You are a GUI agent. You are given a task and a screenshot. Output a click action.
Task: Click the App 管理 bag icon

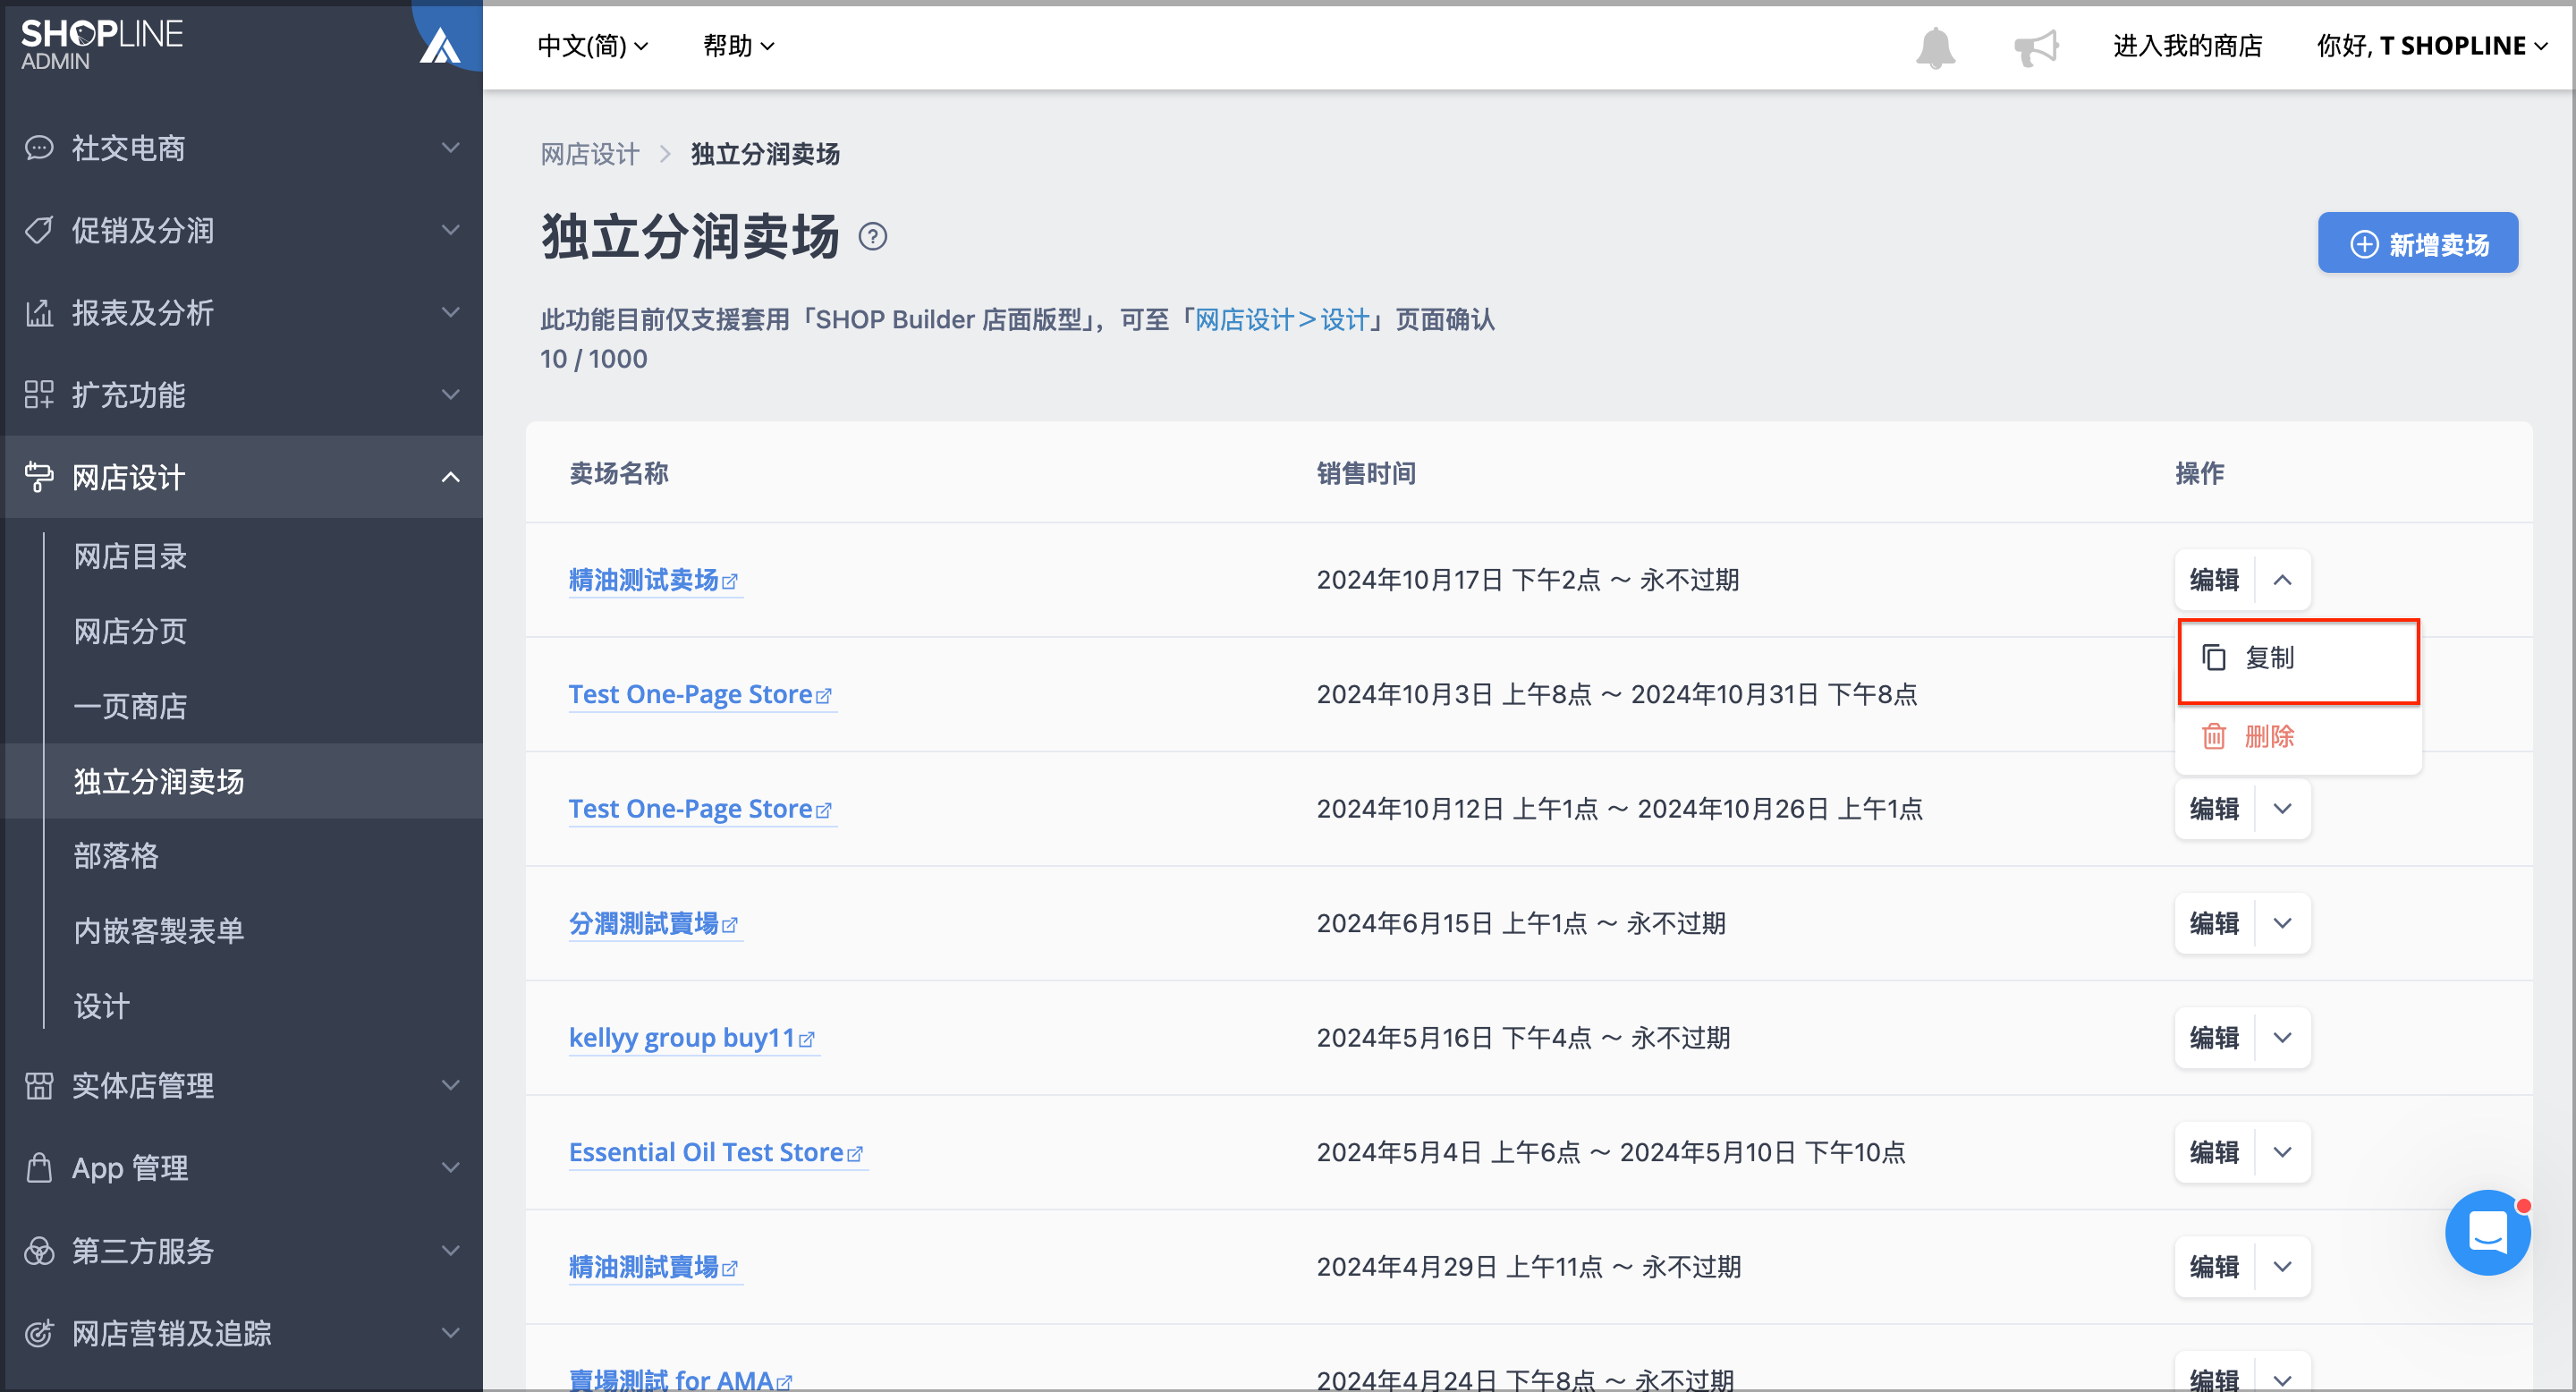click(39, 1167)
